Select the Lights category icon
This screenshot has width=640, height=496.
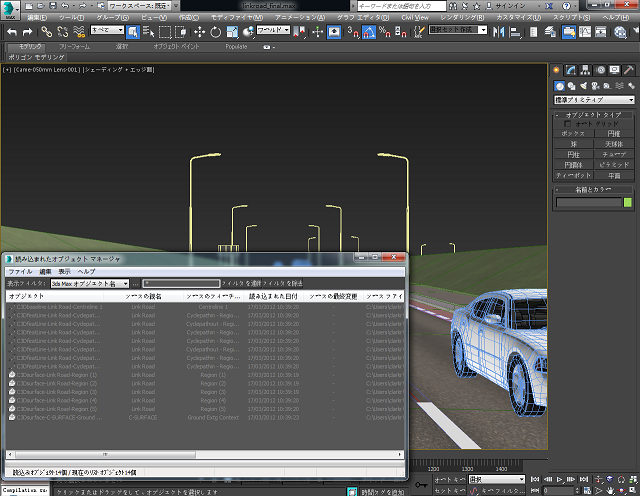(x=582, y=85)
